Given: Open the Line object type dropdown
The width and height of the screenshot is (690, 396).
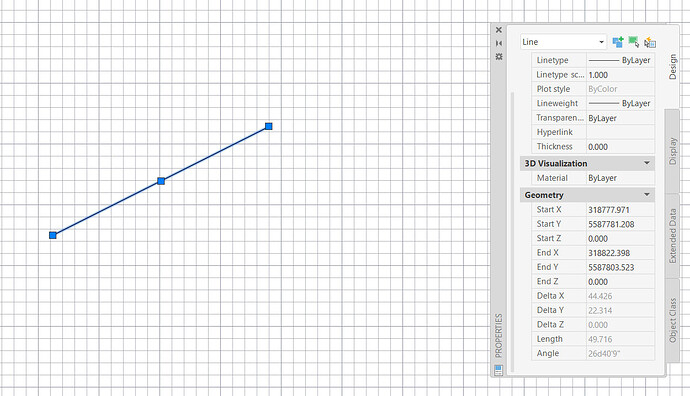Looking at the screenshot, I should 563,42.
